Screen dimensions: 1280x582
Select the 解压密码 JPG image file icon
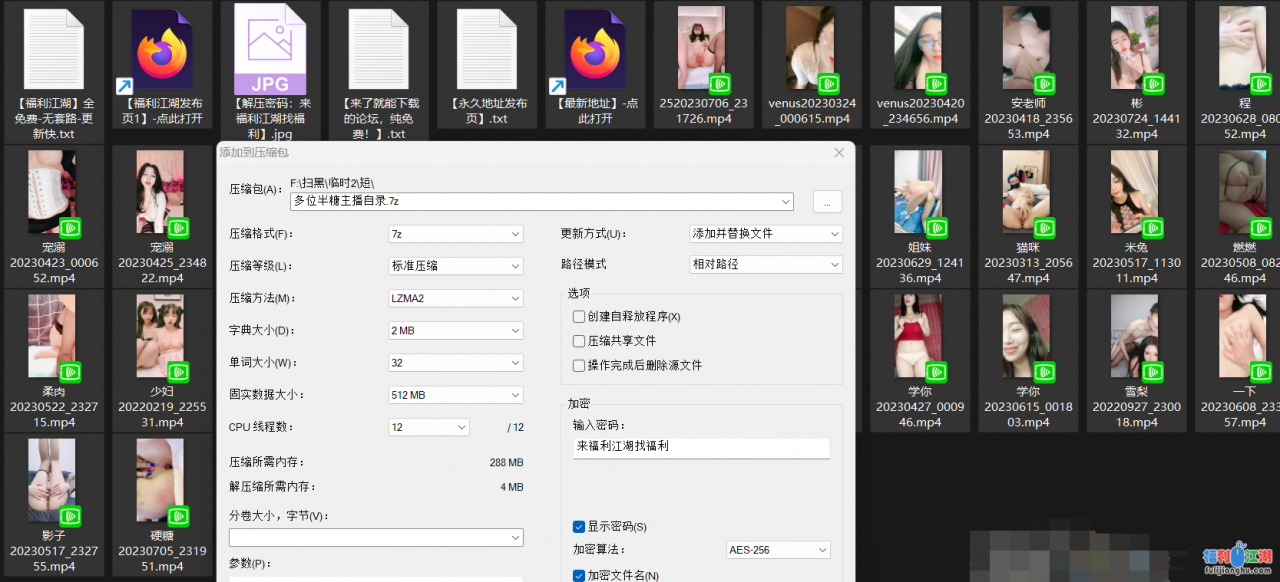[x=269, y=50]
